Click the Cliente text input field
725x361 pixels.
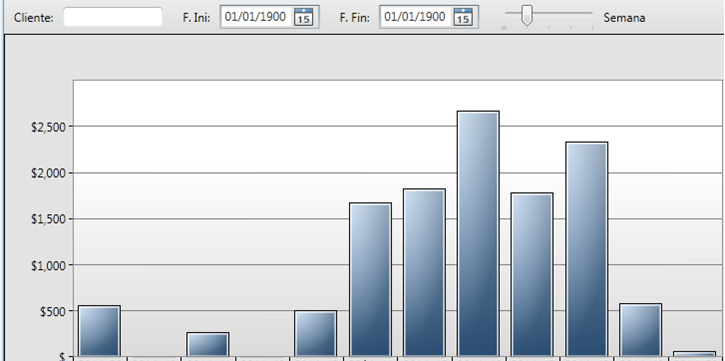coord(113,17)
